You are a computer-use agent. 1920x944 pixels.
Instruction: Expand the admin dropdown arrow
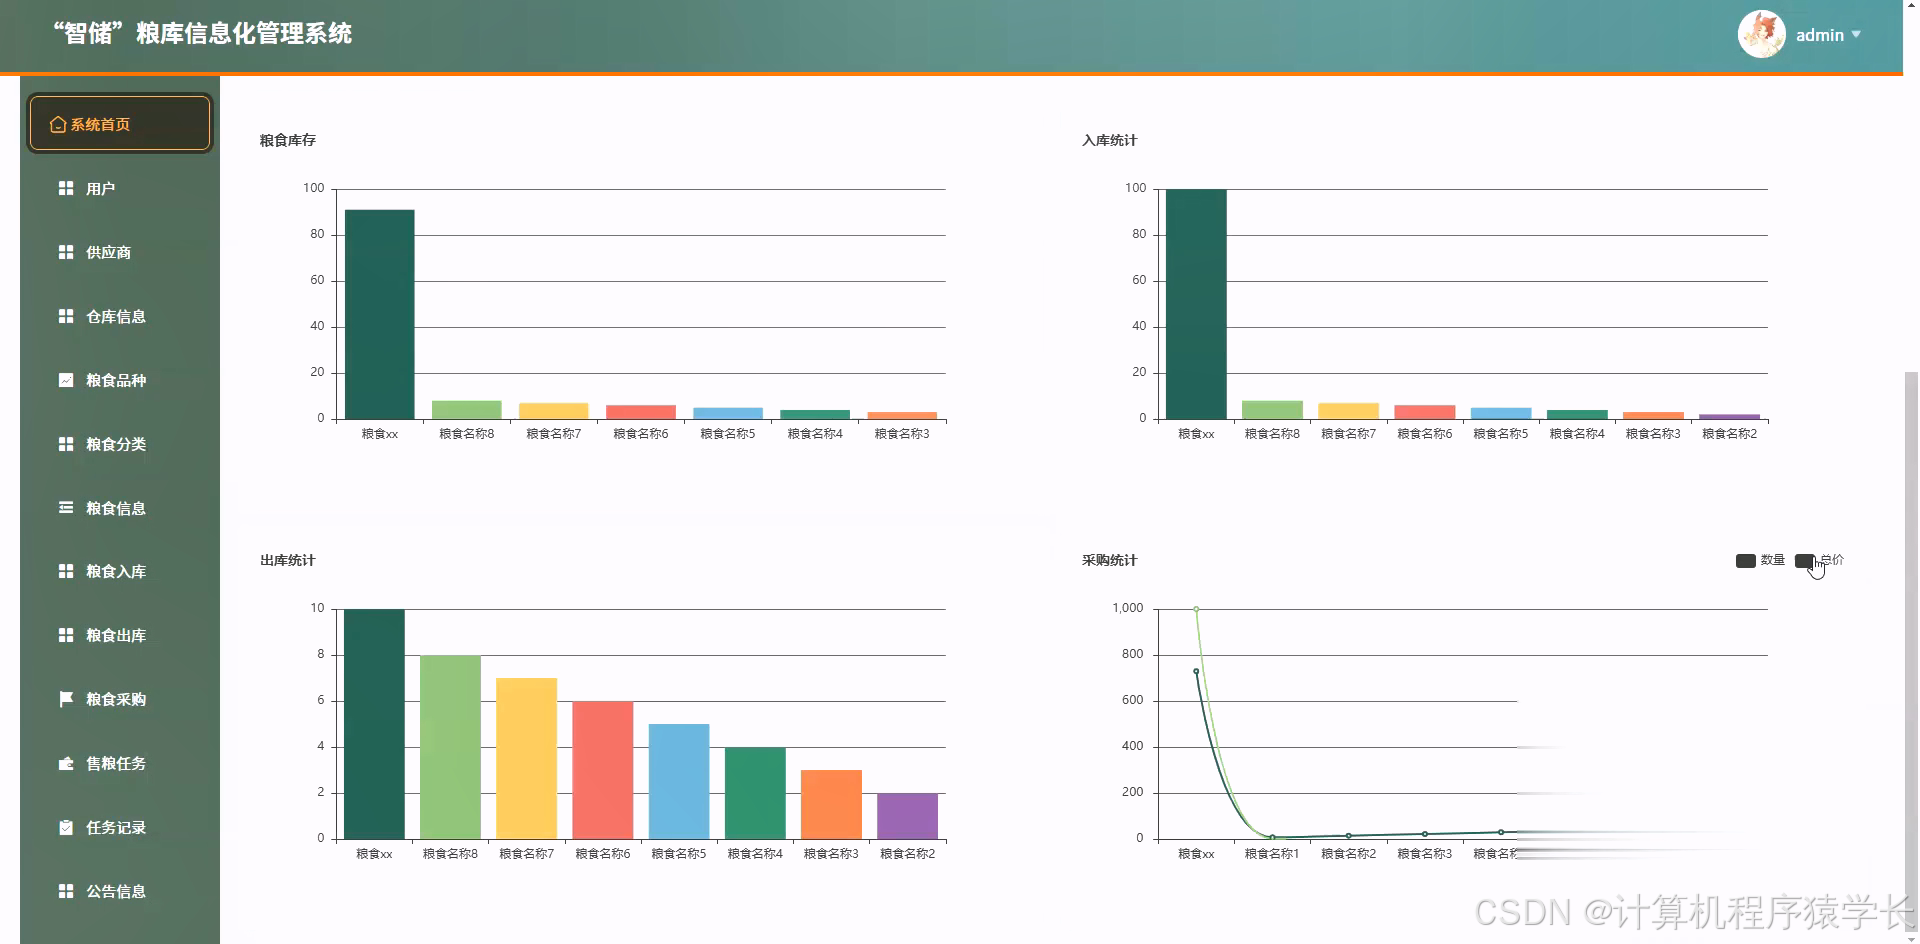point(1856,34)
